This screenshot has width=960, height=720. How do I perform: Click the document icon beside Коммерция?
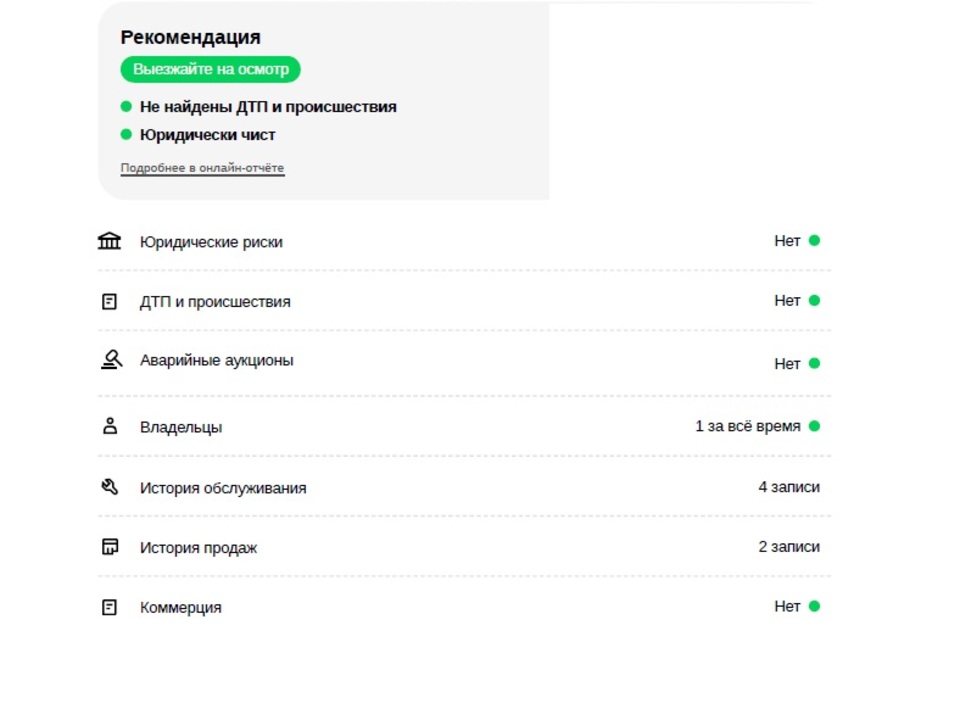tap(110, 607)
